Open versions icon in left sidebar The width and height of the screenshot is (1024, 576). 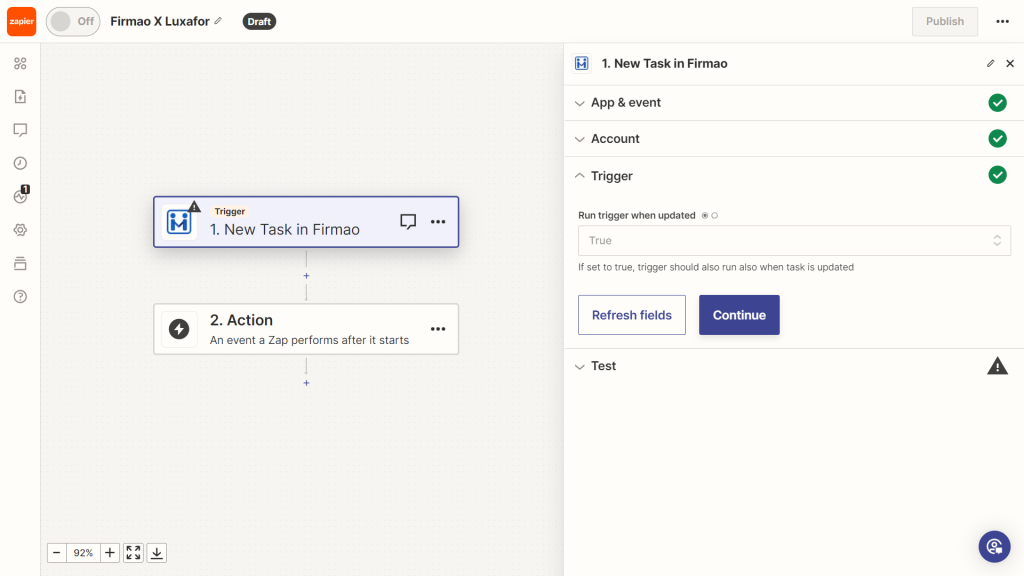tap(20, 262)
